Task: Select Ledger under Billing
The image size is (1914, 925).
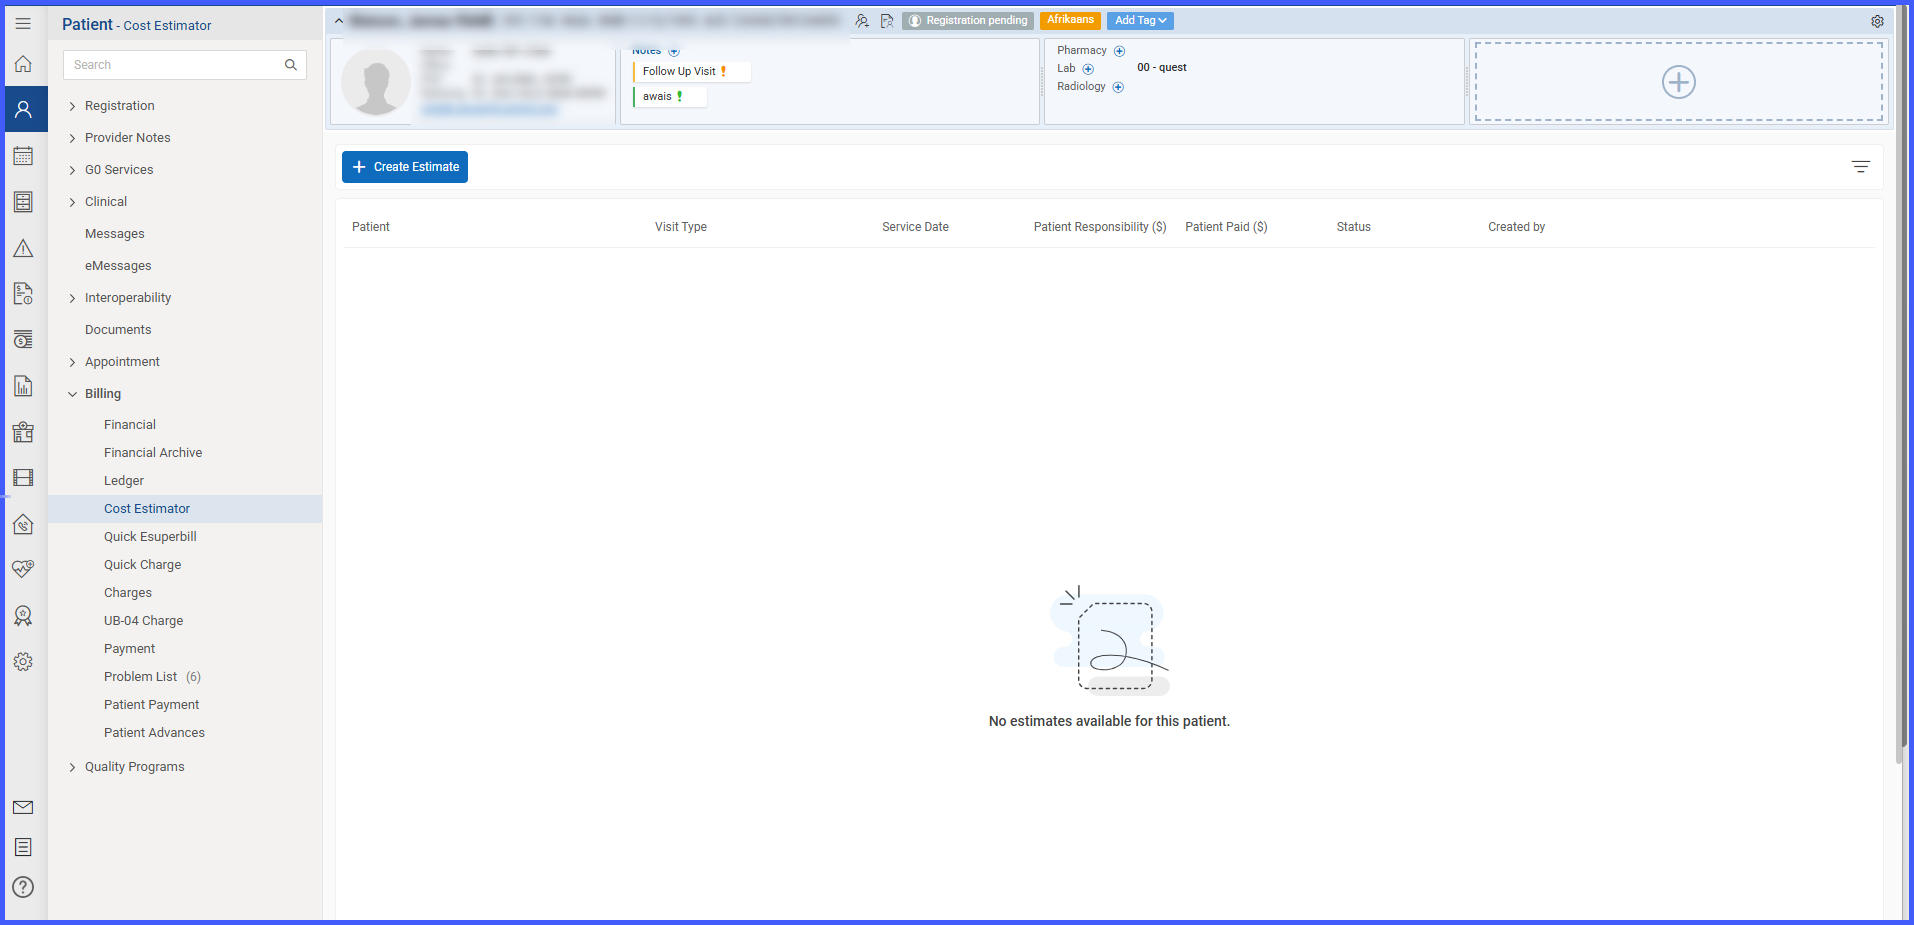Action: (x=124, y=481)
